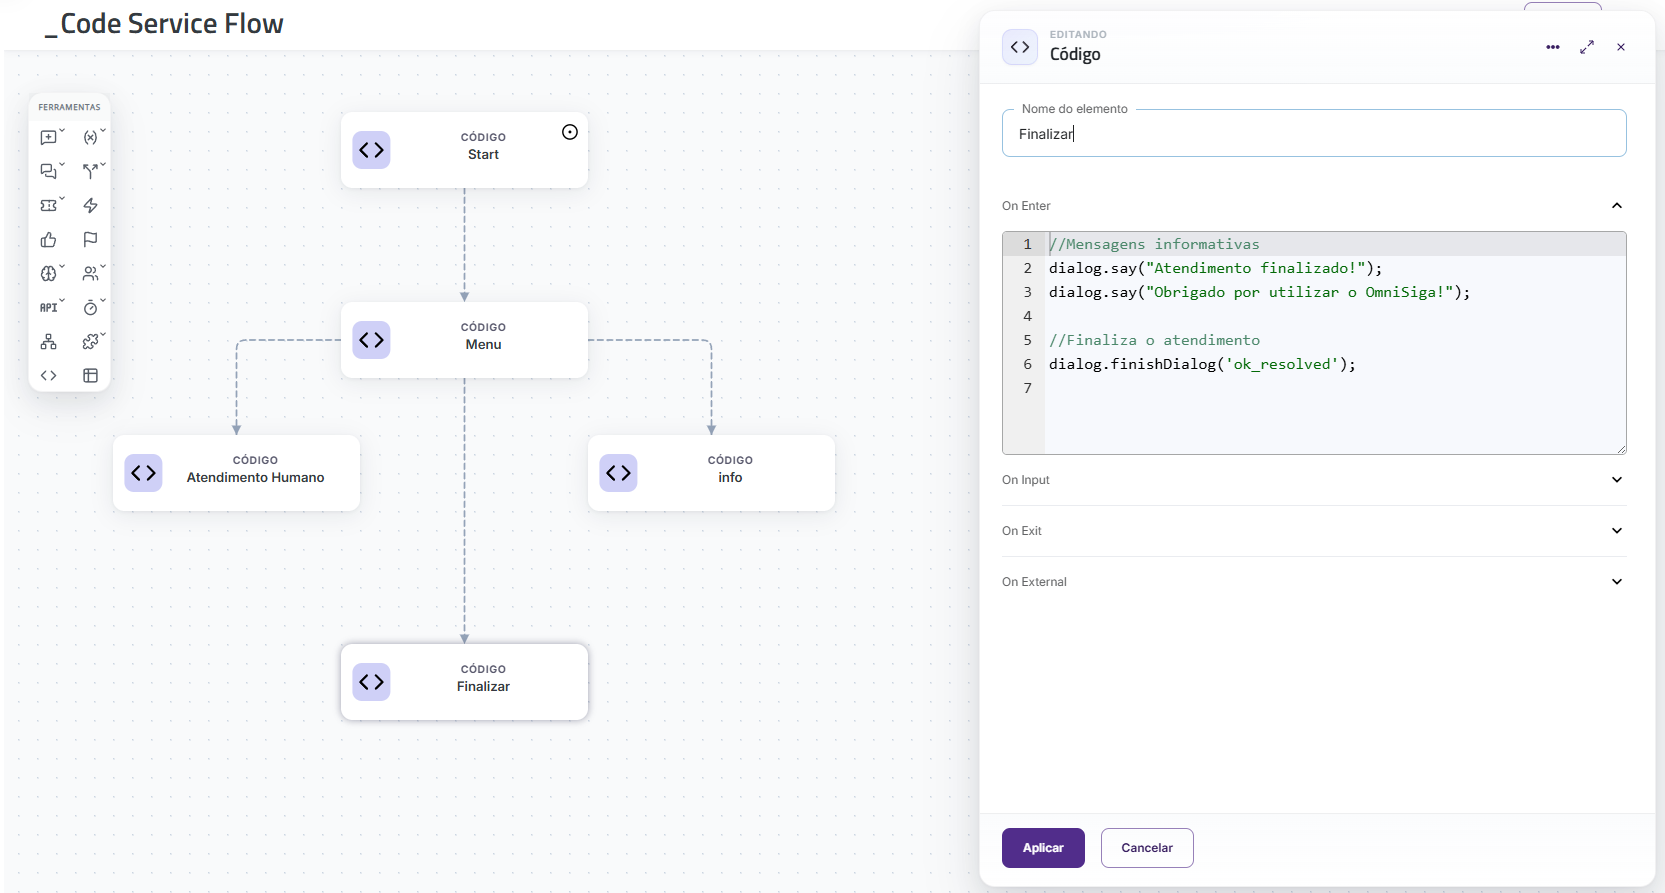Click code line with 'Atendimento finalizado!'
This screenshot has height=893, width=1665.
pos(1215,268)
